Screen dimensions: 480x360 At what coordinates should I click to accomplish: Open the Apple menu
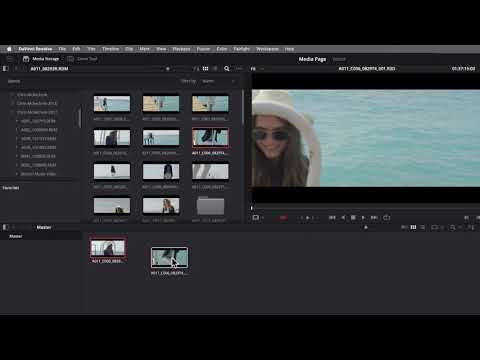point(9,49)
